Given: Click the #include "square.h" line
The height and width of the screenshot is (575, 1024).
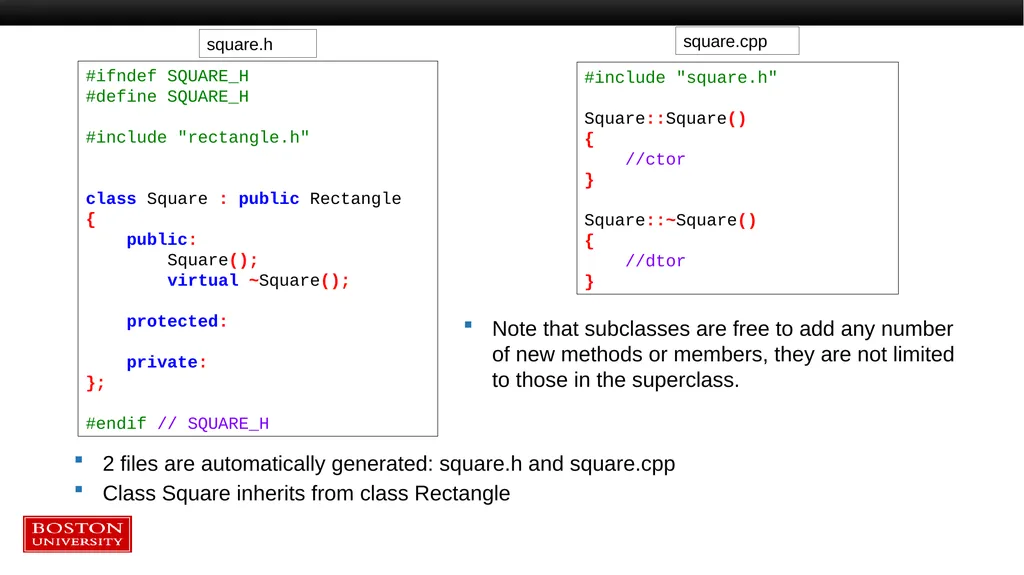Looking at the screenshot, I should (x=680, y=78).
